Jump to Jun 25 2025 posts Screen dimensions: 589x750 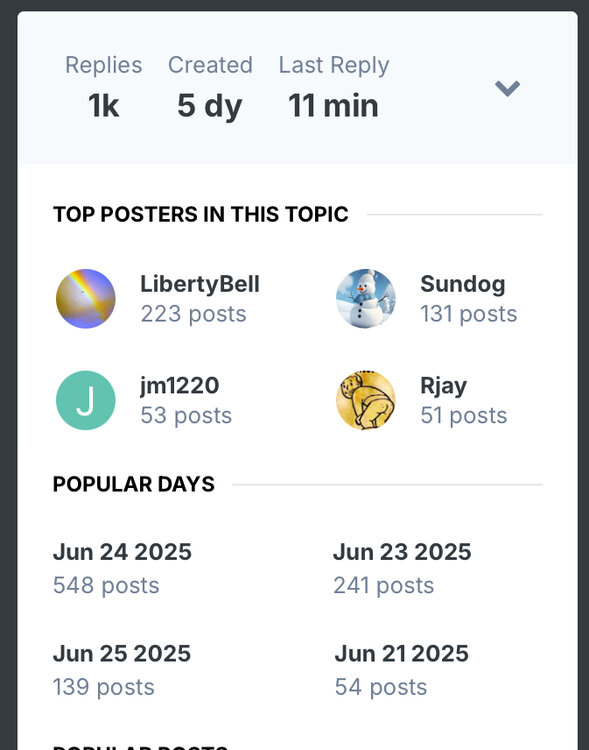pos(122,653)
